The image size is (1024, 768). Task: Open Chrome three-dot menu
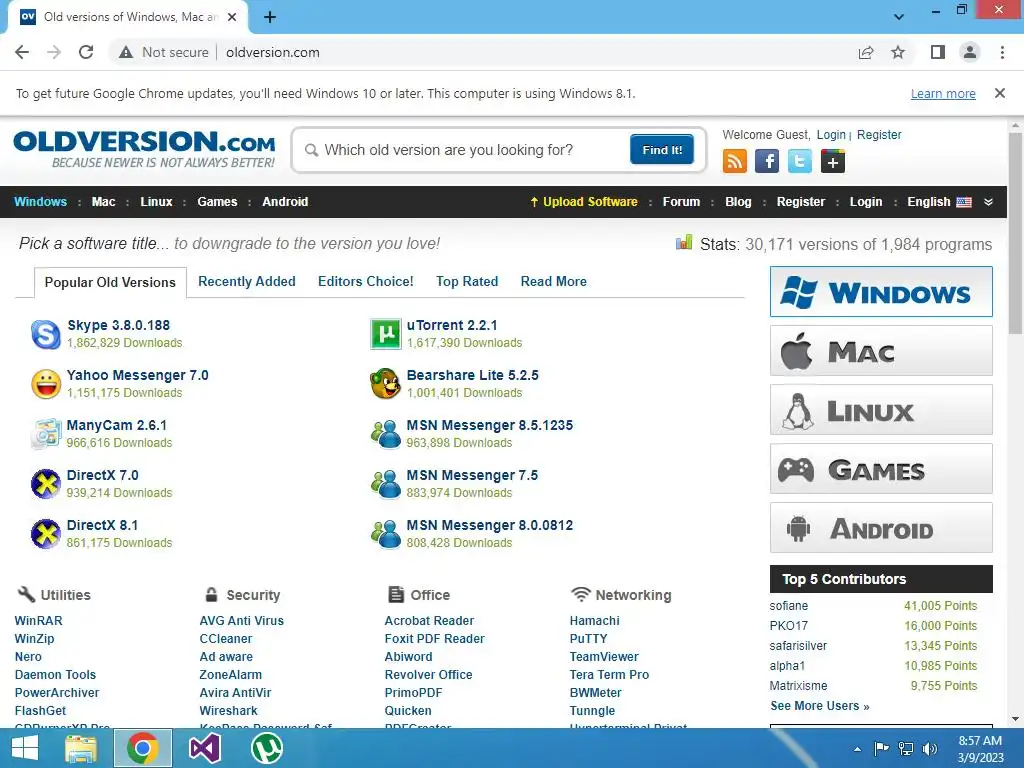1002,52
